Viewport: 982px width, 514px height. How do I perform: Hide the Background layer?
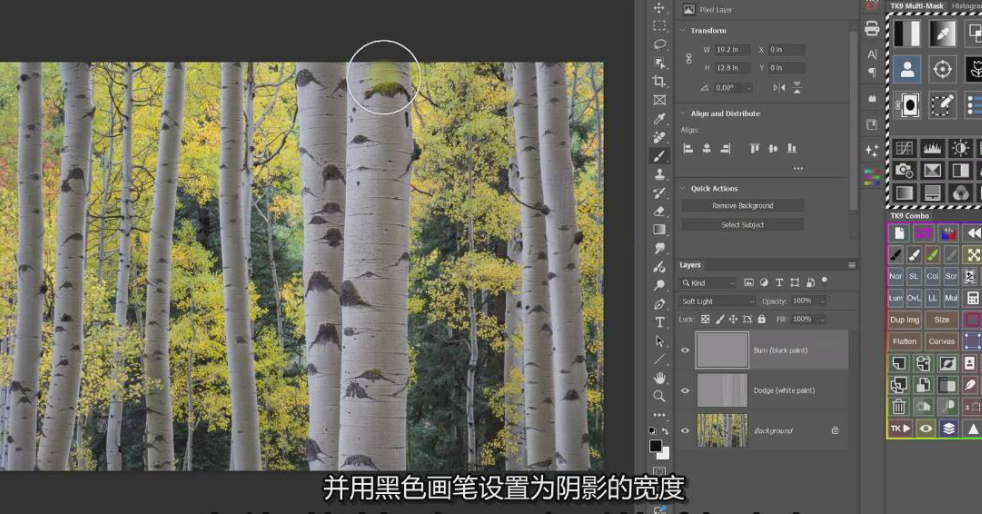pyautogui.click(x=685, y=430)
